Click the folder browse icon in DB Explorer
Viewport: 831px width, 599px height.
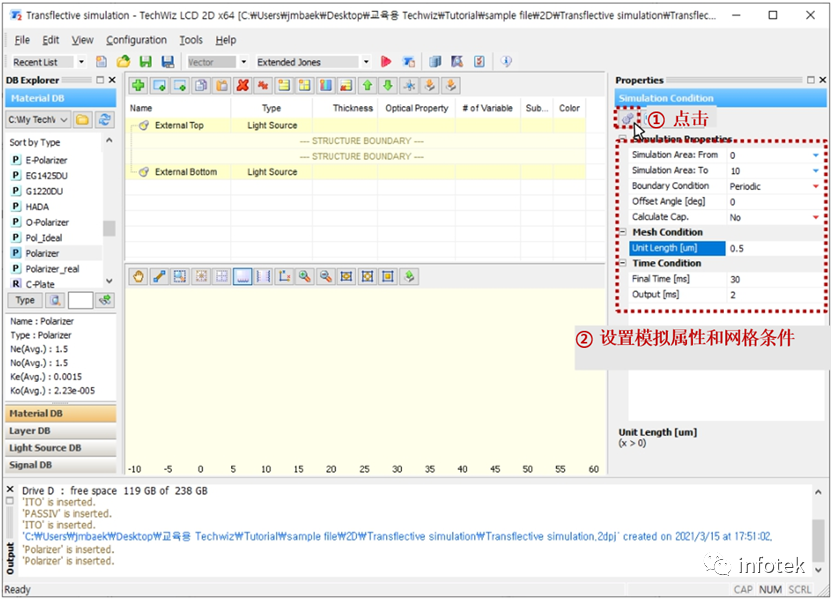click(x=82, y=120)
